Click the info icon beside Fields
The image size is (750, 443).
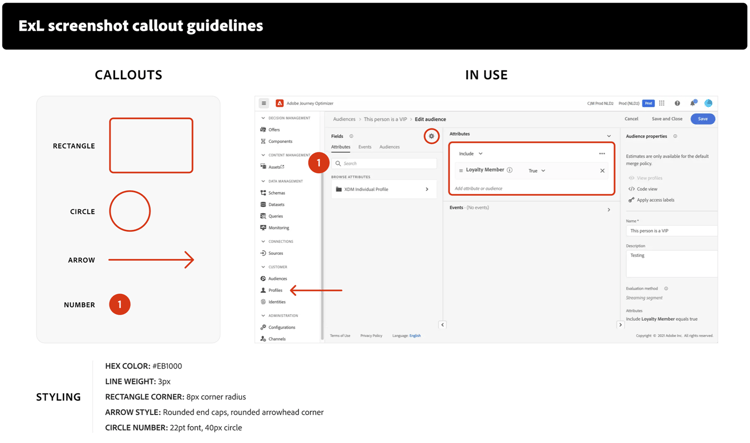pos(351,136)
